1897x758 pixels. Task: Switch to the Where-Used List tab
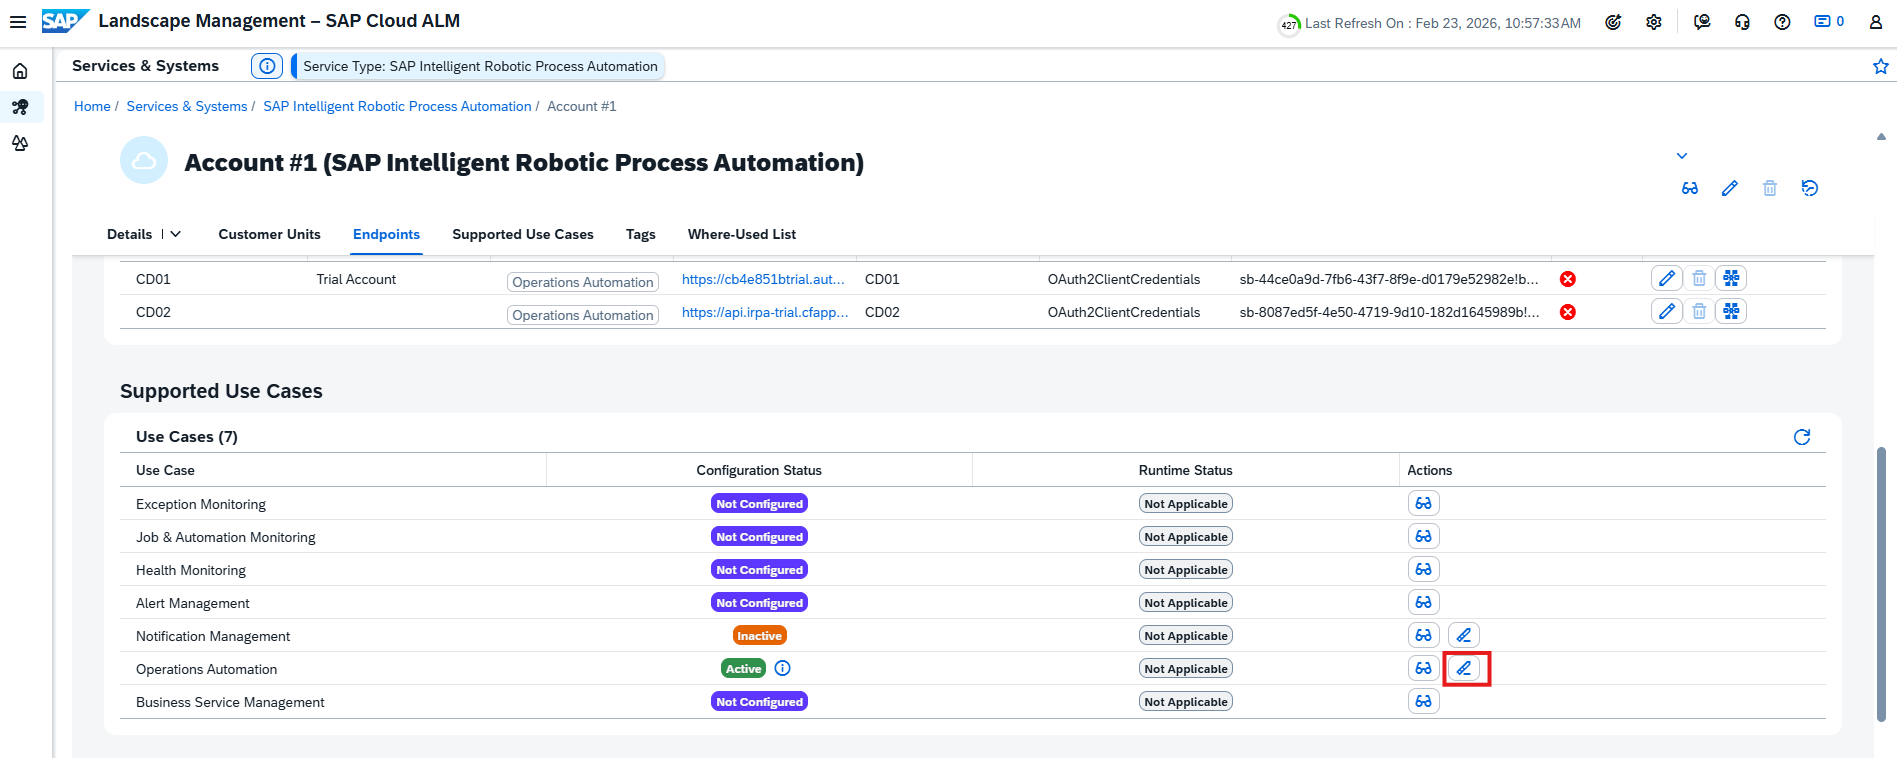tap(741, 234)
